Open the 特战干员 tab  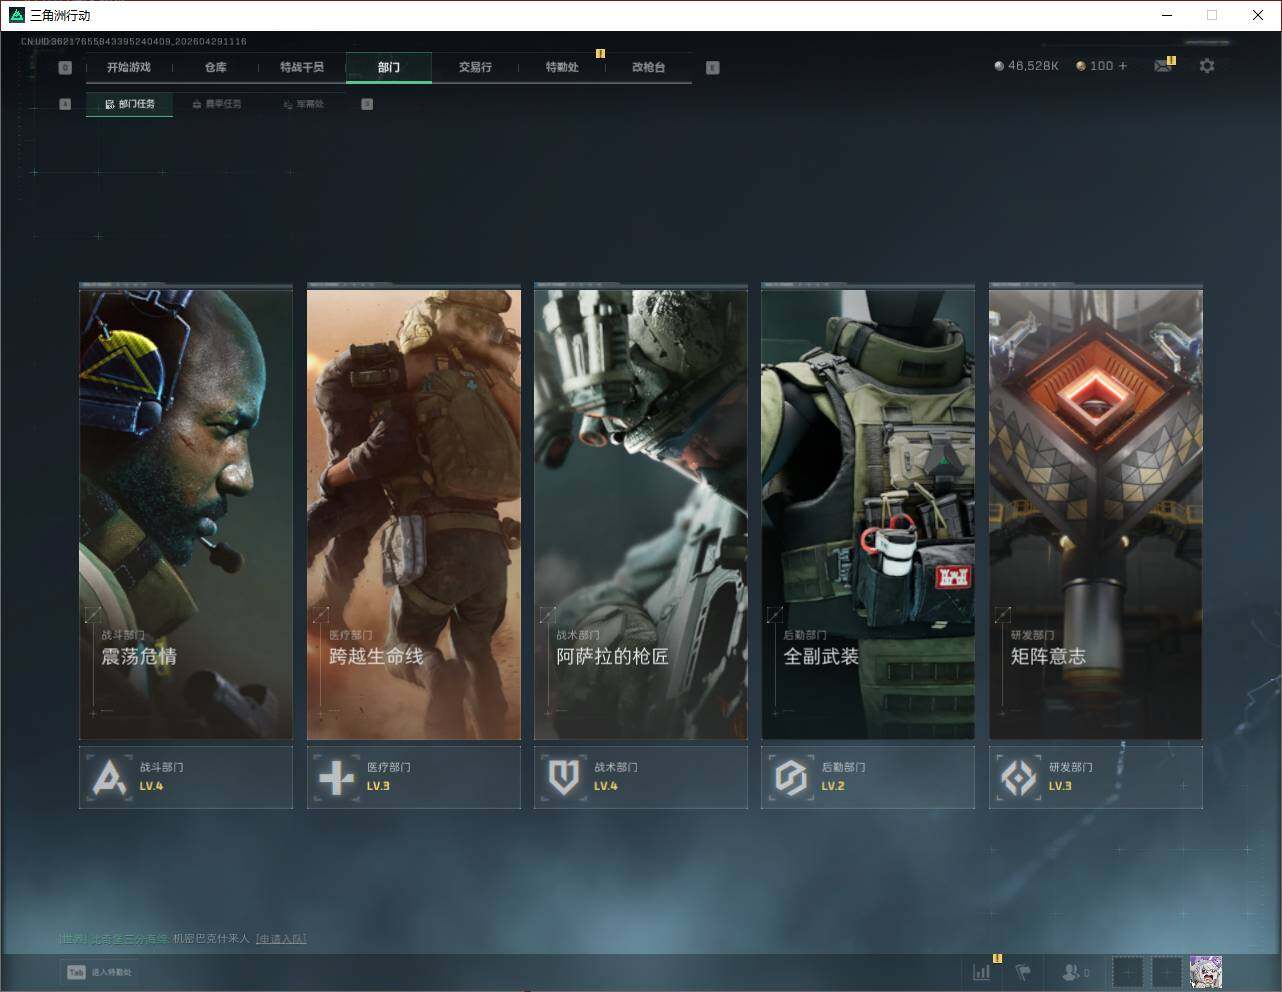(x=302, y=67)
